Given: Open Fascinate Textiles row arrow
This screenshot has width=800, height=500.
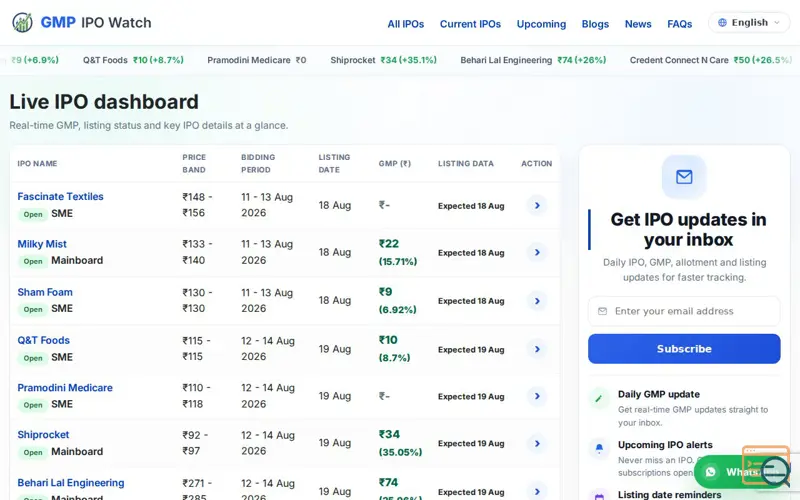Looking at the screenshot, I should (537, 205).
